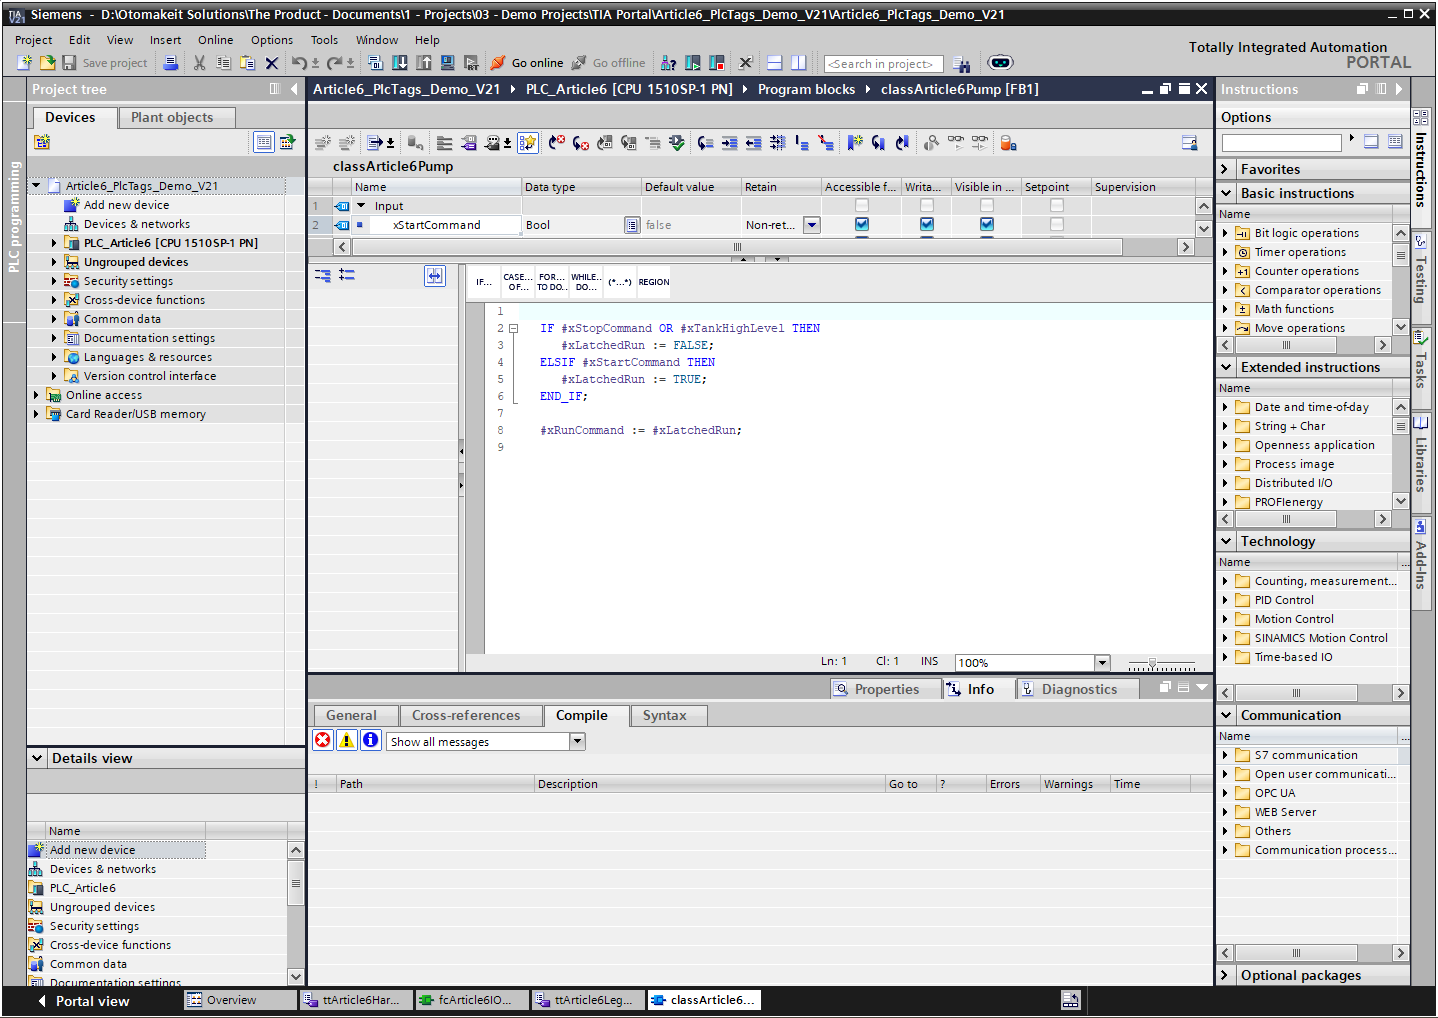Click the Monitoring glasses icon in editor toolbar
Screen dimensions: 1438x1018
[956, 143]
